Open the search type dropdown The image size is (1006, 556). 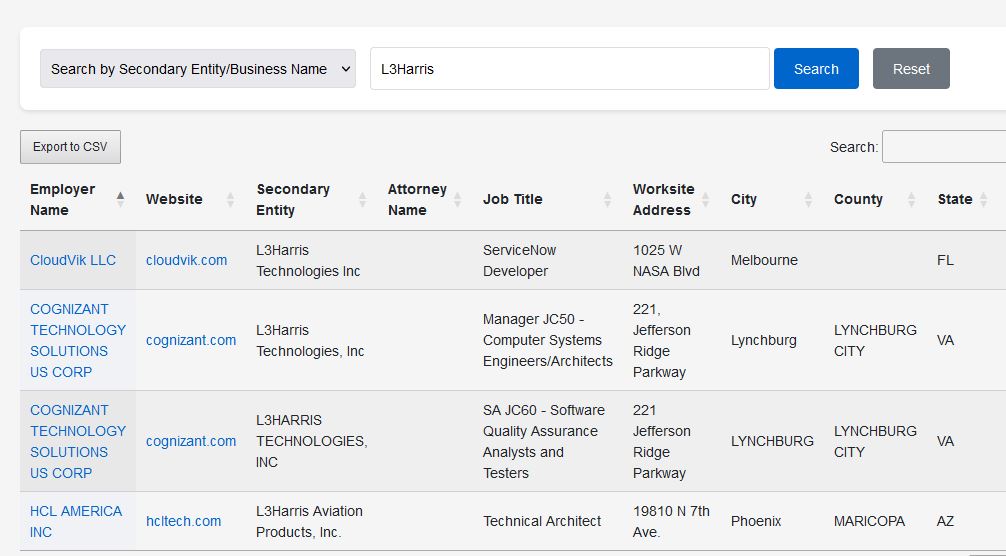click(198, 69)
